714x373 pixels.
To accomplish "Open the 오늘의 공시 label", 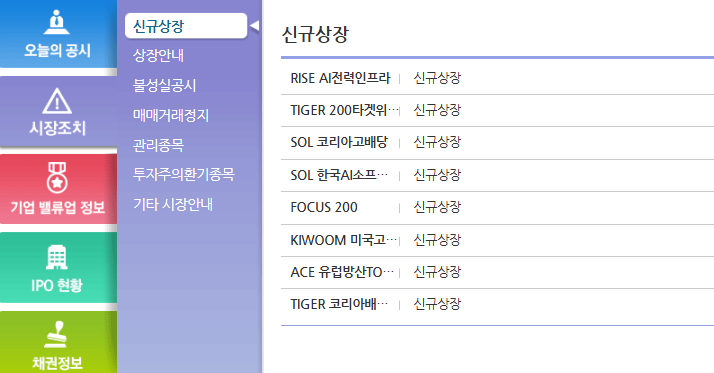I will [x=57, y=50].
